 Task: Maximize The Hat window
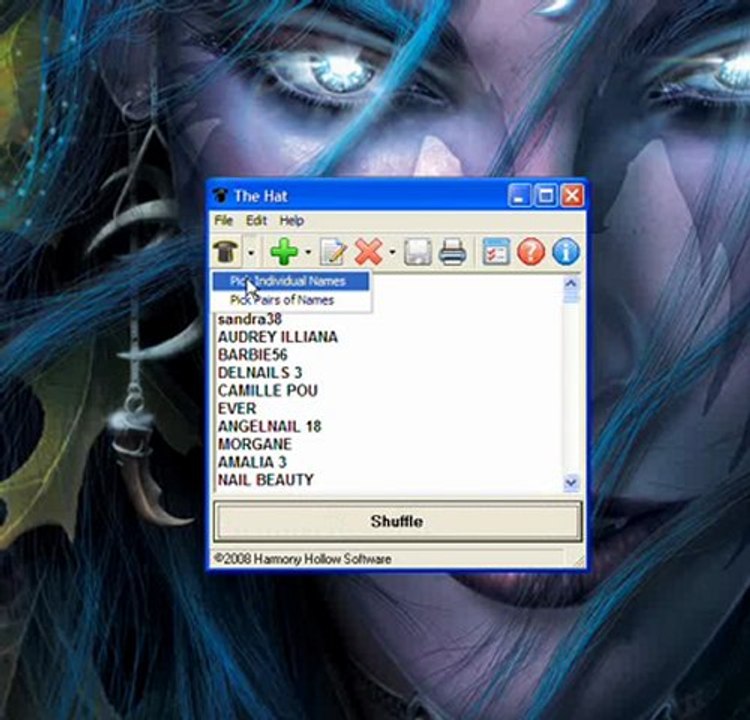coord(546,196)
